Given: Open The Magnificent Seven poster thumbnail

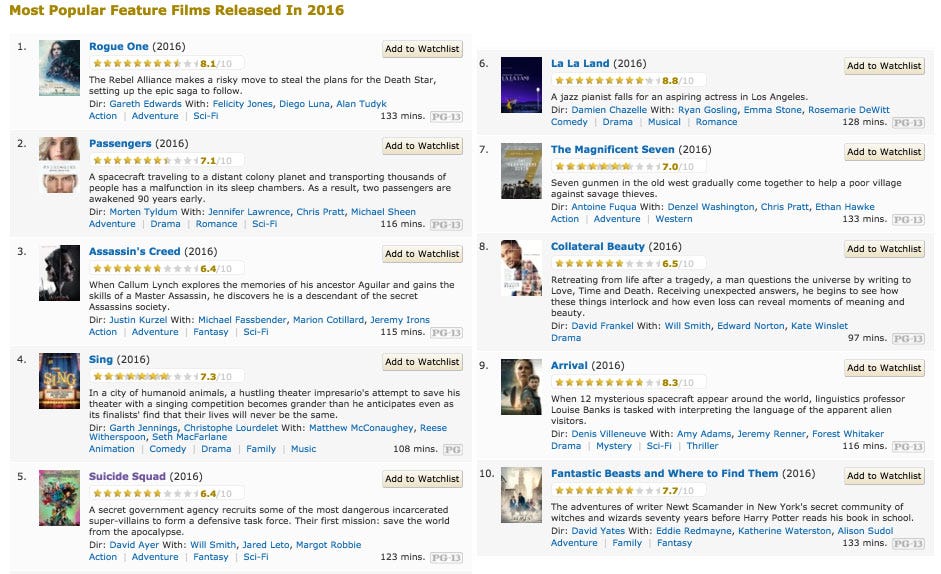Looking at the screenshot, I should pos(521,171).
